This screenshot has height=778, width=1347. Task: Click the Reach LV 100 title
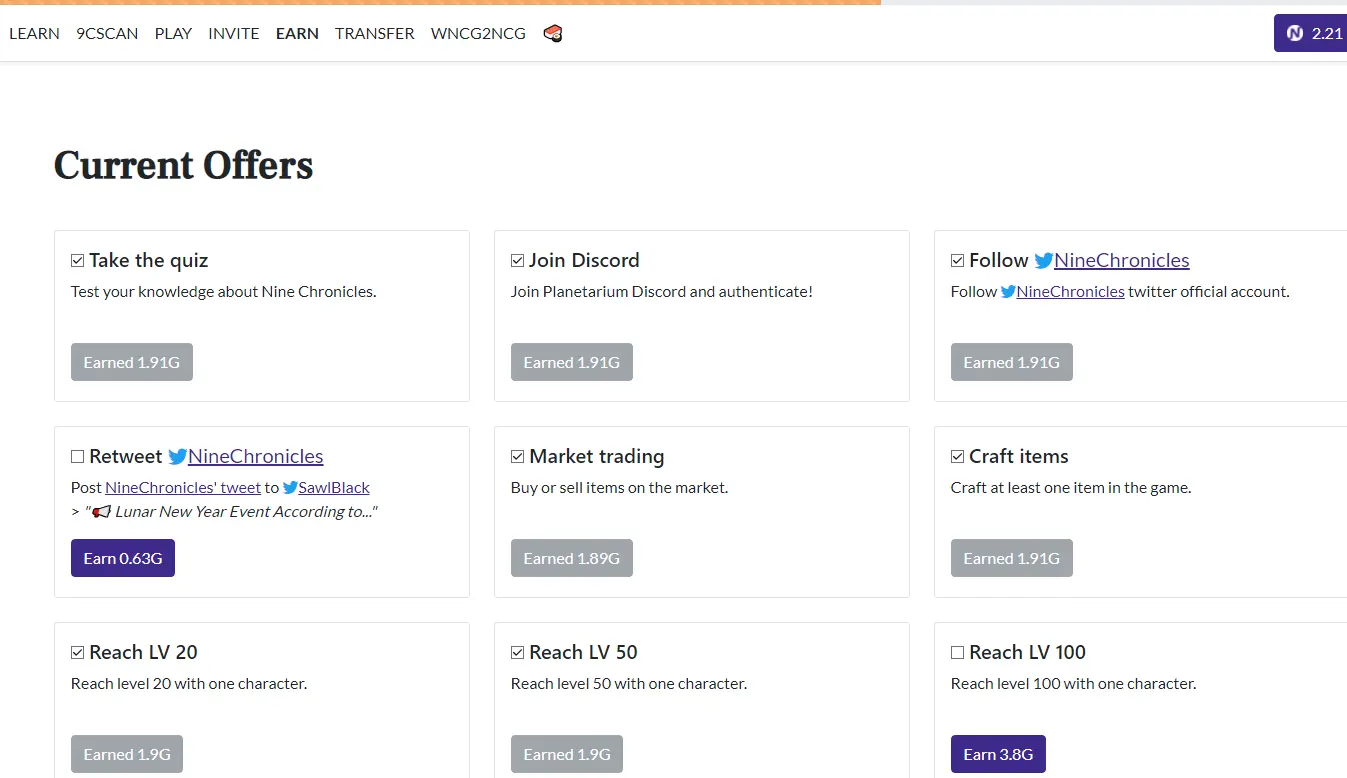tap(1028, 653)
